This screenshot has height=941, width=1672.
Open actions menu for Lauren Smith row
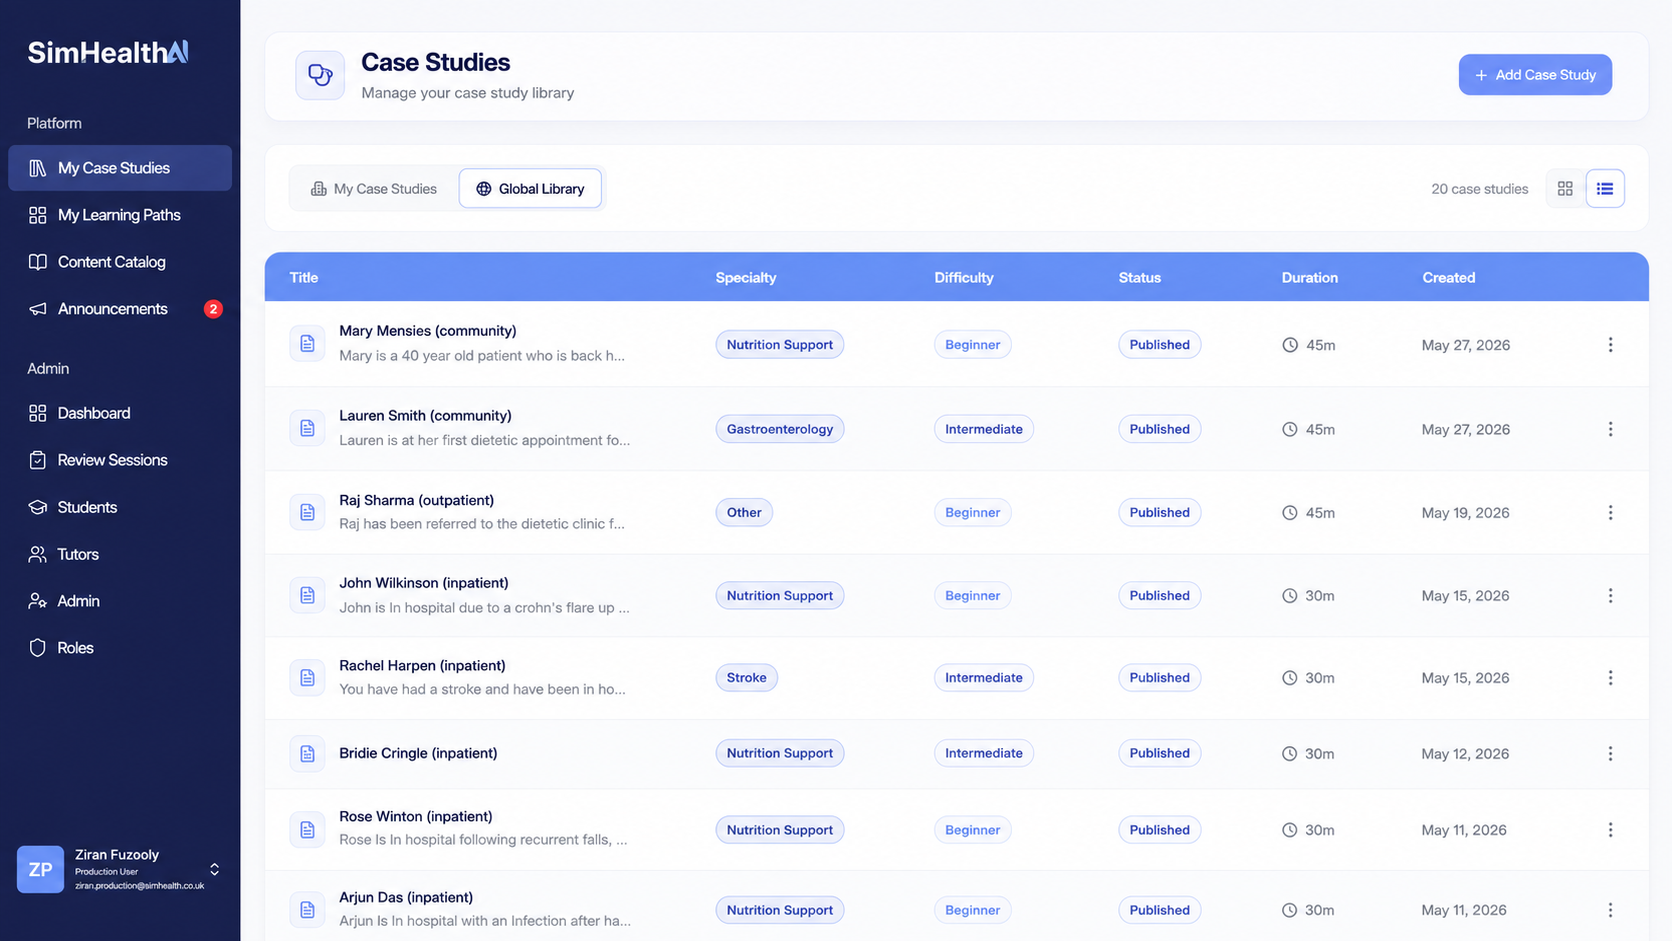(x=1610, y=429)
